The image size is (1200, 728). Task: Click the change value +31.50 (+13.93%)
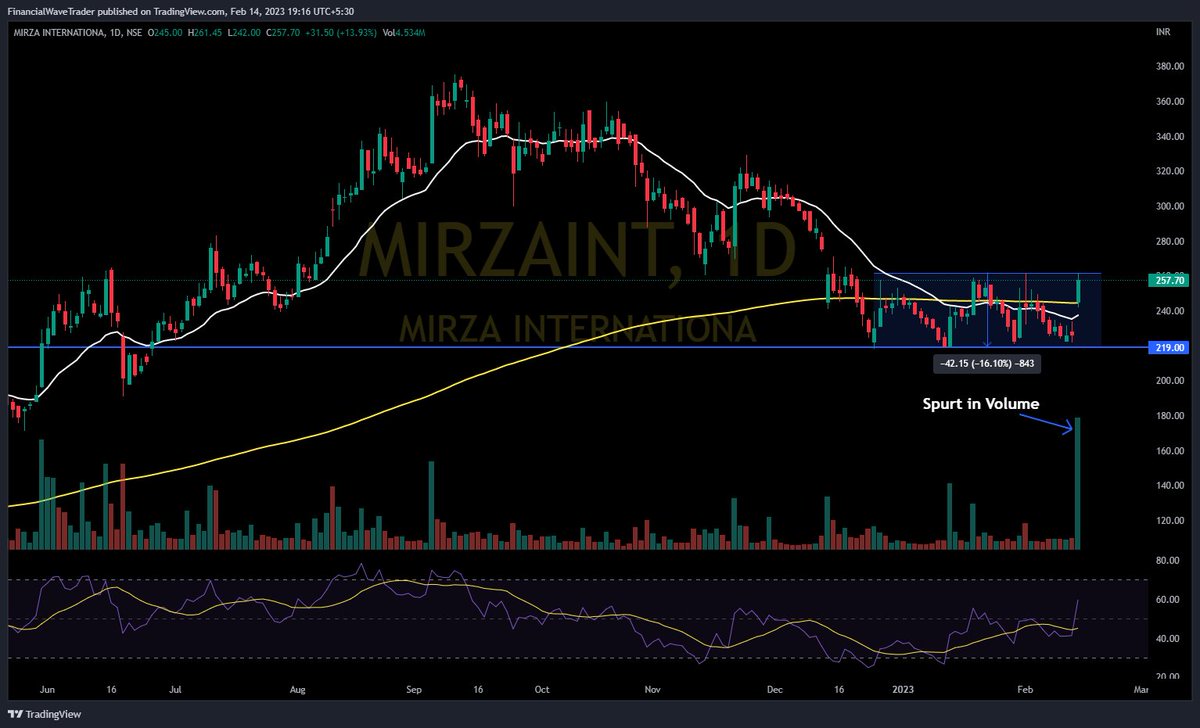click(x=342, y=34)
